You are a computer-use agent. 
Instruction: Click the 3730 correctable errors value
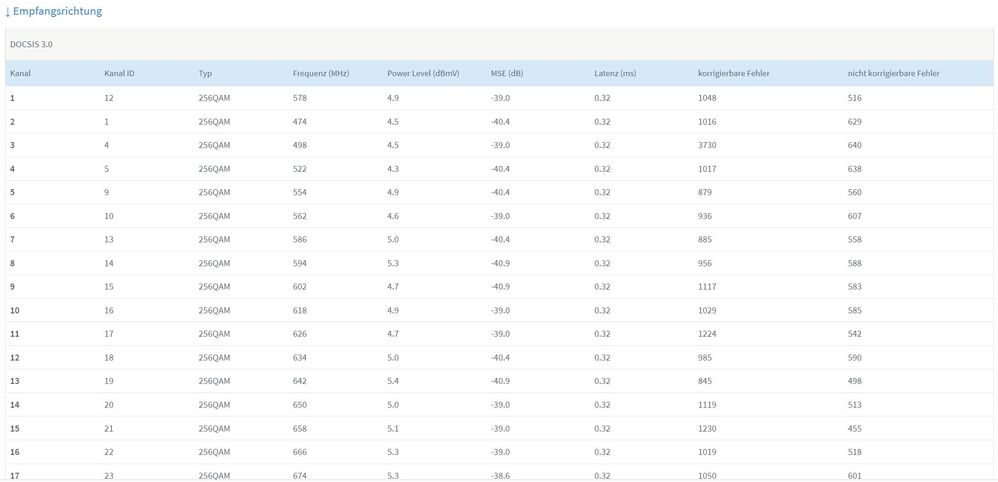coord(708,145)
